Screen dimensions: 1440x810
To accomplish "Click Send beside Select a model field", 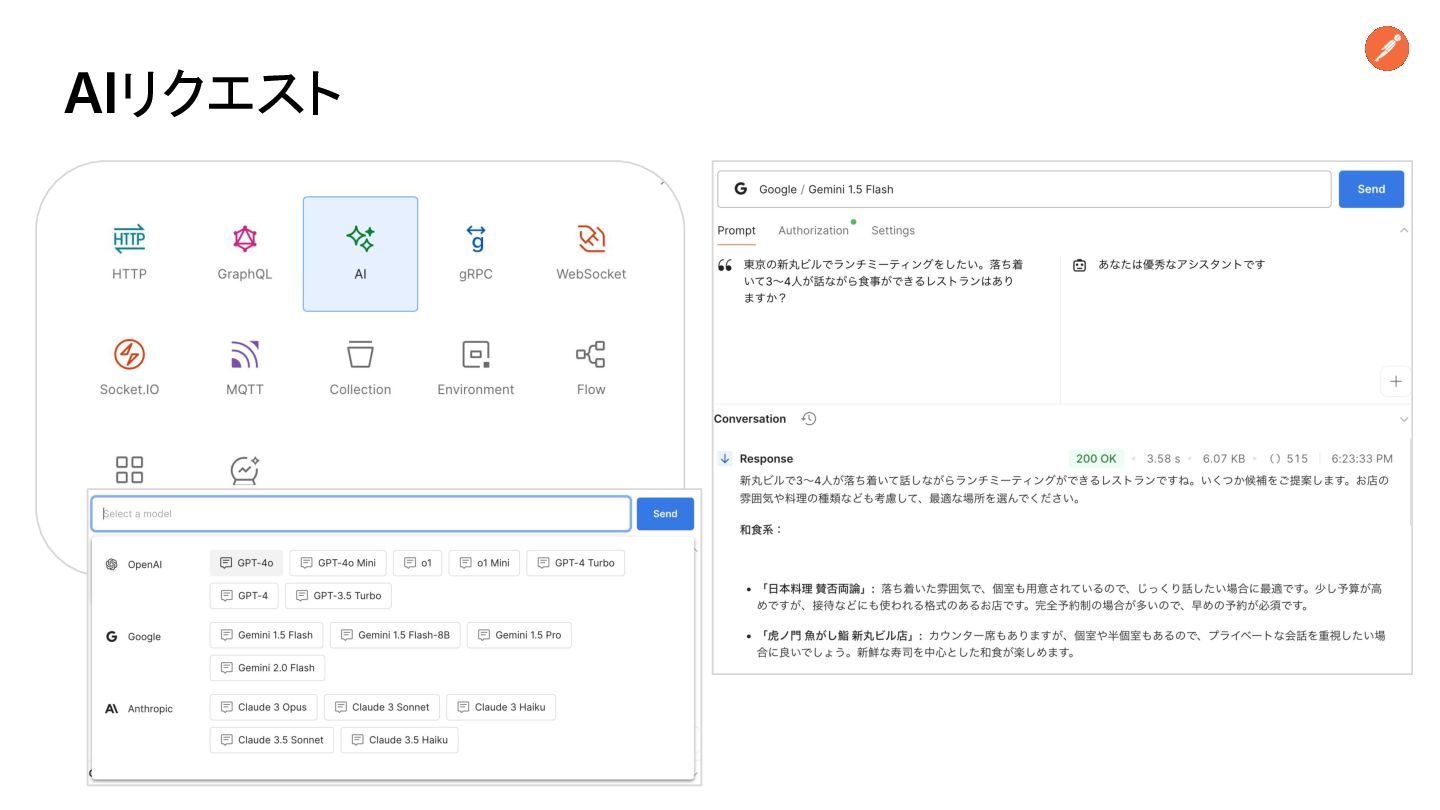I will click(665, 513).
